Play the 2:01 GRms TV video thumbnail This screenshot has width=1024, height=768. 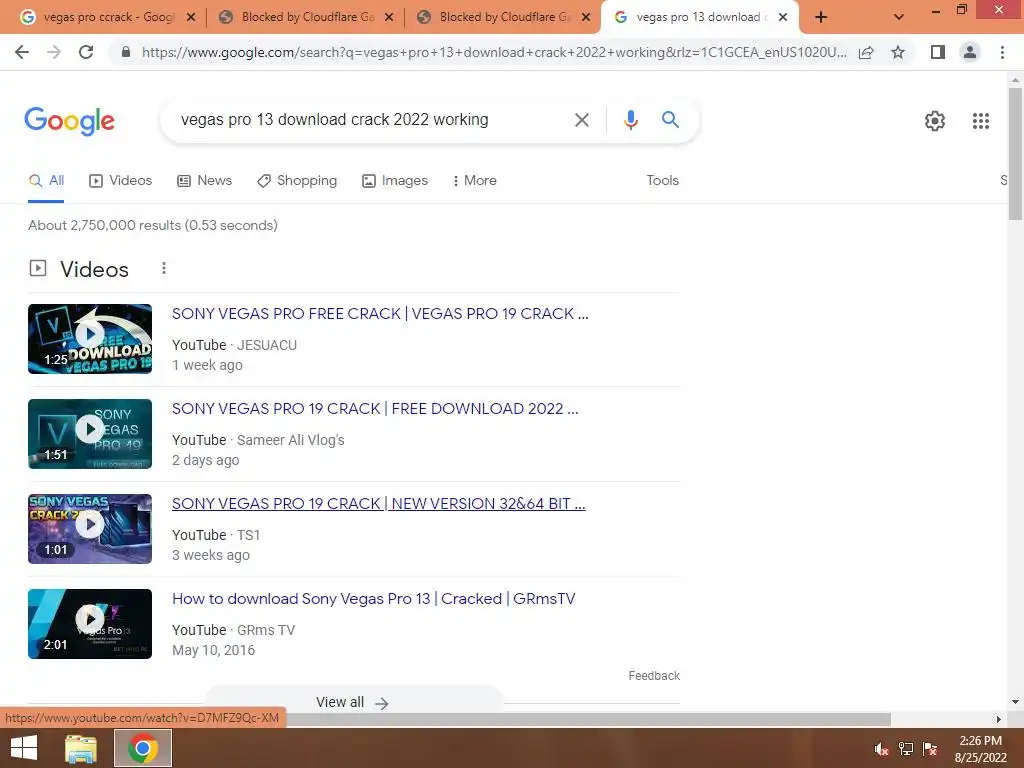point(90,624)
